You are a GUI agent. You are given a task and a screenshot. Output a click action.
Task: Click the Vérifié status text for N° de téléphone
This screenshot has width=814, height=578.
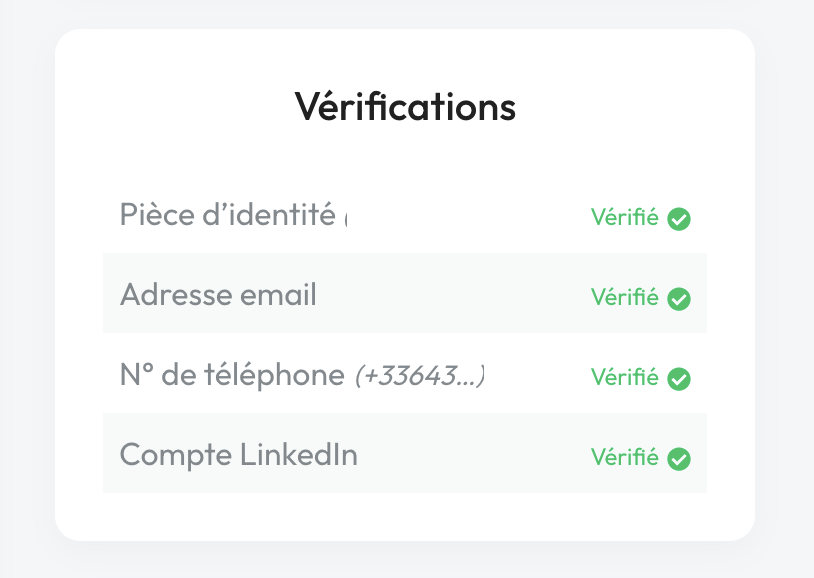coord(624,377)
